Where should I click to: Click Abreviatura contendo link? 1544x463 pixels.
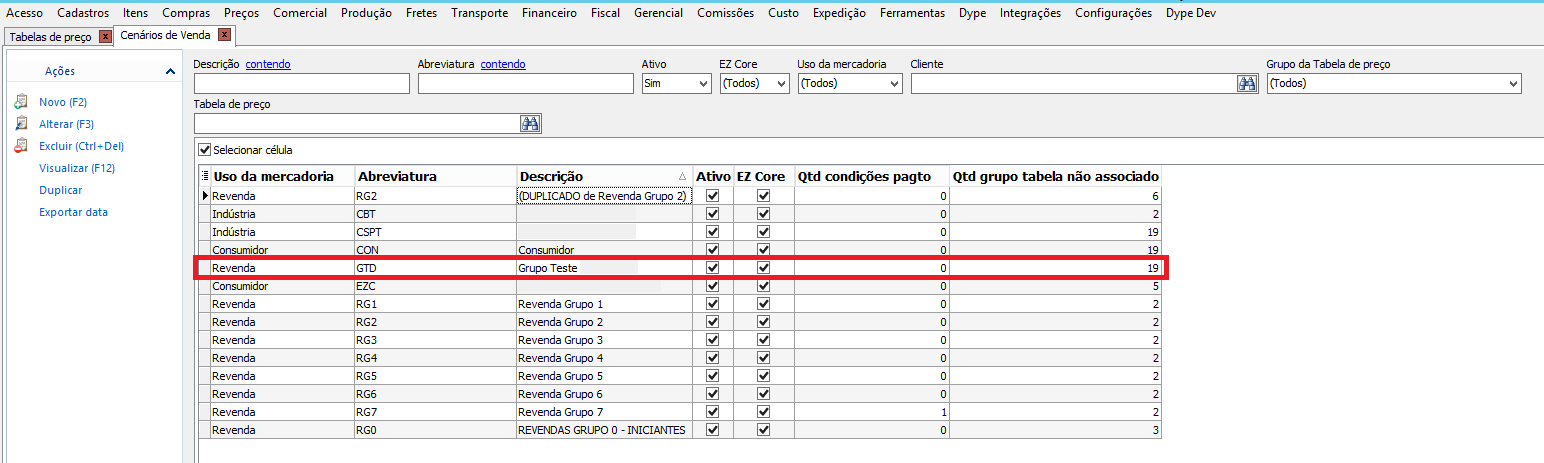(x=503, y=64)
